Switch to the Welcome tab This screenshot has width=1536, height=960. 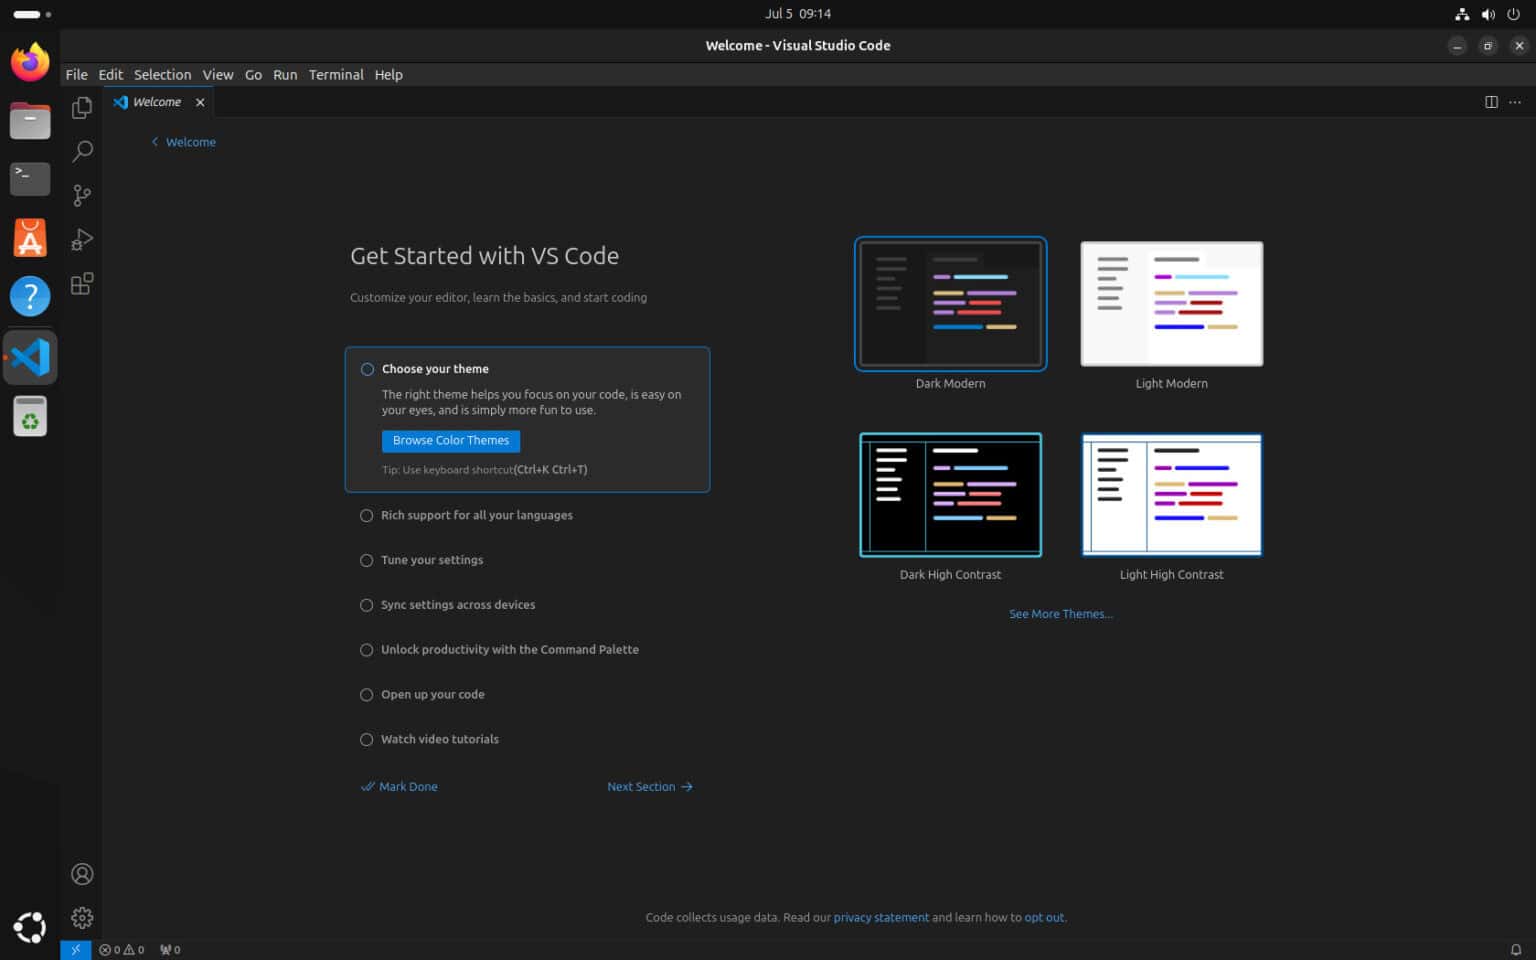(156, 101)
